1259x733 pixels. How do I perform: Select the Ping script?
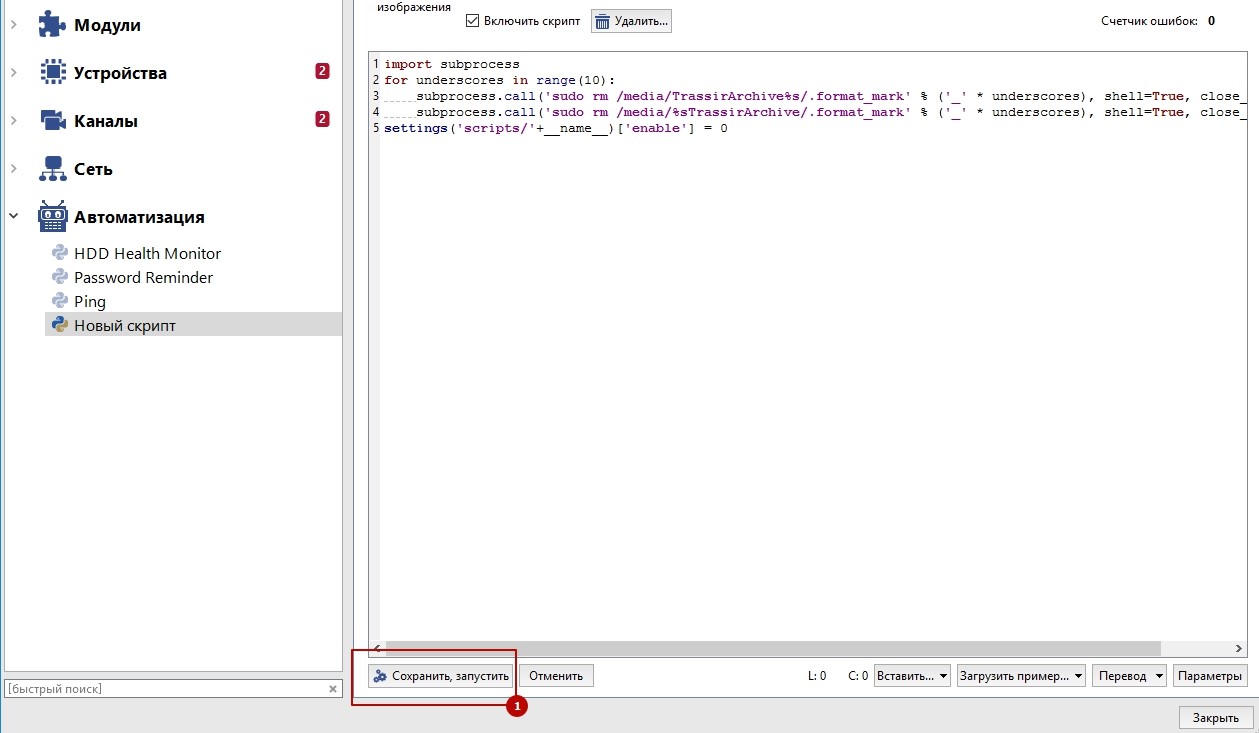(89, 302)
